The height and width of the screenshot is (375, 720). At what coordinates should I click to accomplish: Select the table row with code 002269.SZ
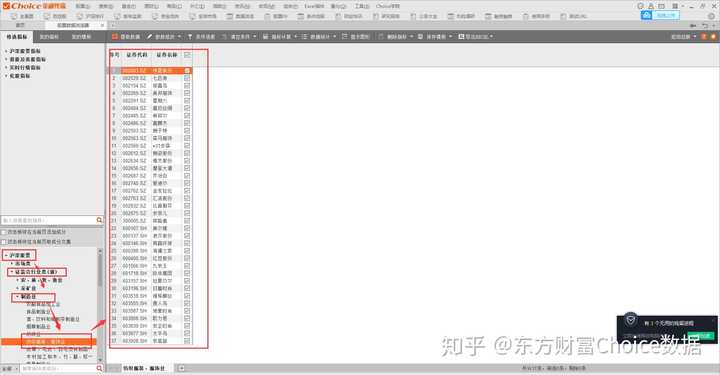tap(151, 93)
